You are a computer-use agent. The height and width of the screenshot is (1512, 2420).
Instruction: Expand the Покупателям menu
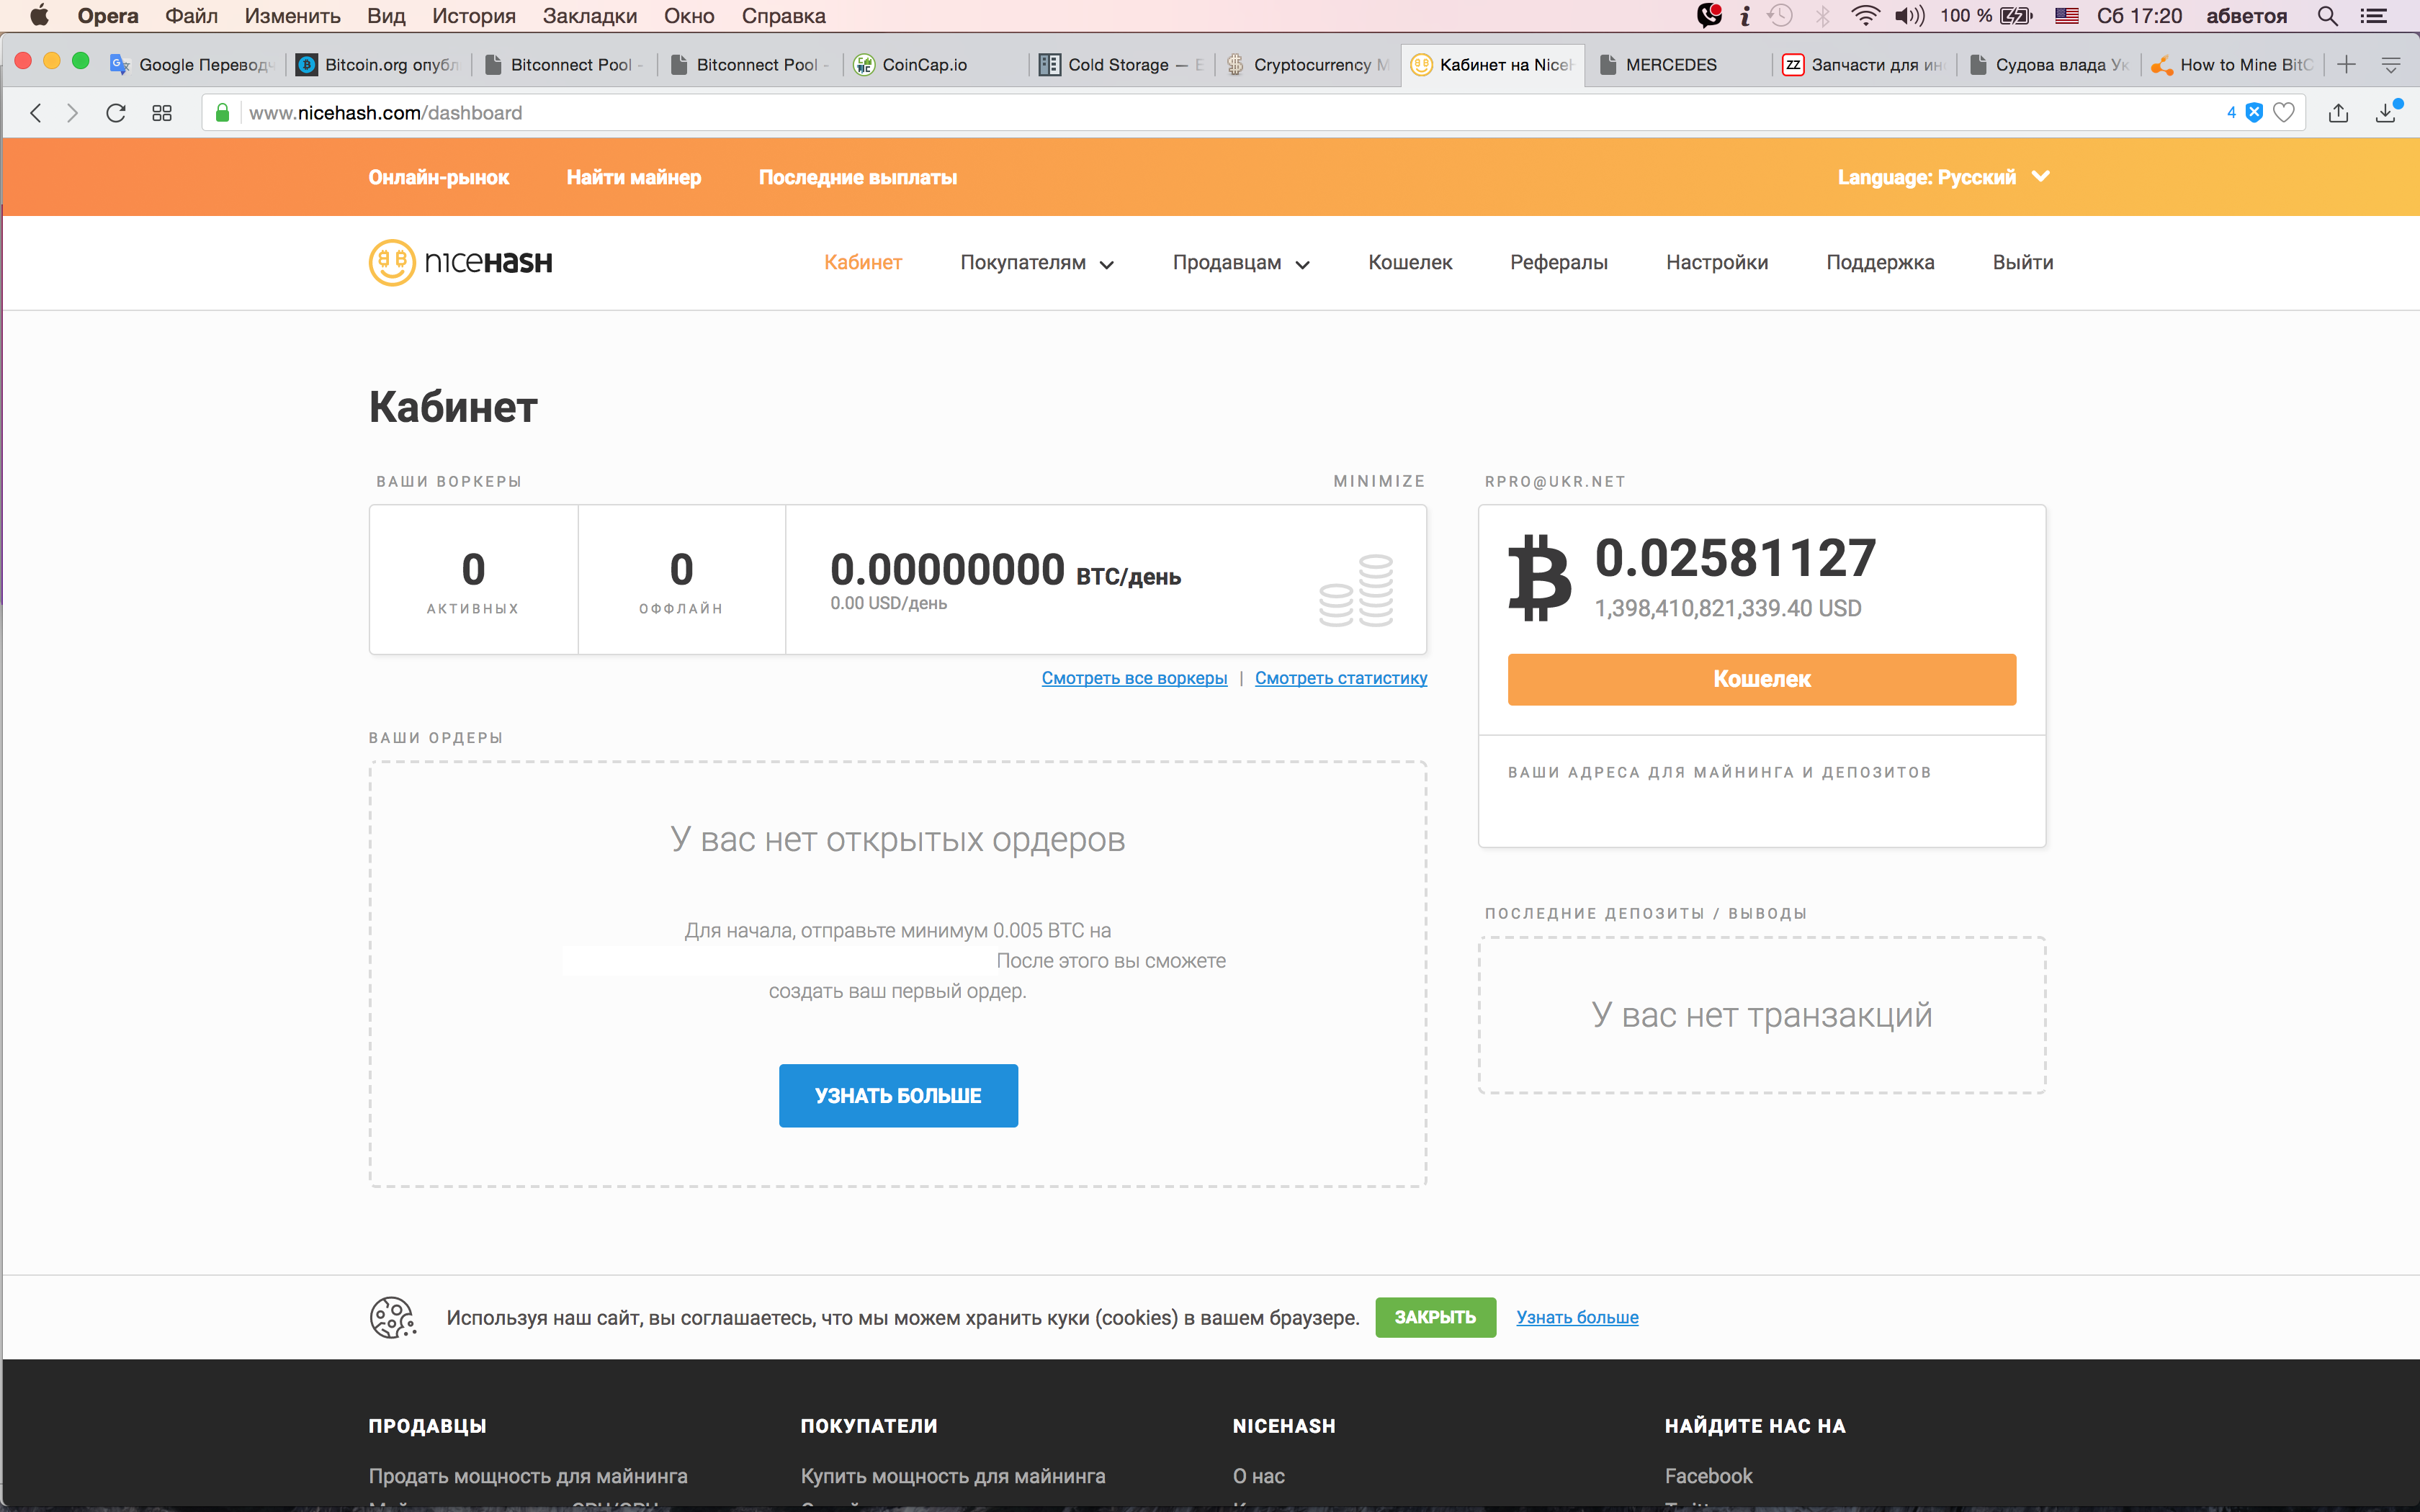[x=1037, y=263]
